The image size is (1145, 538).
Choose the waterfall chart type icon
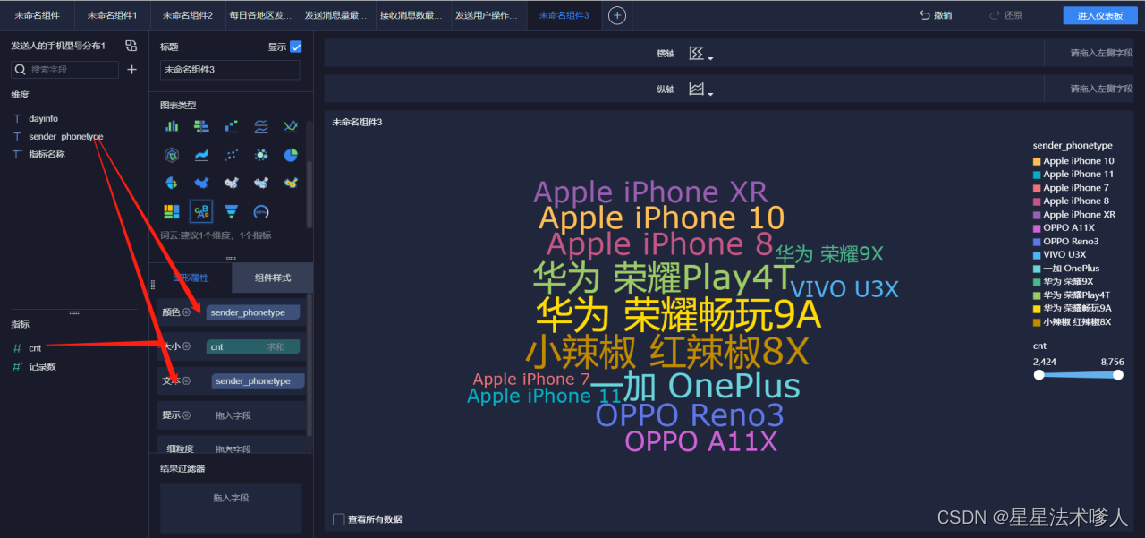tap(231, 126)
